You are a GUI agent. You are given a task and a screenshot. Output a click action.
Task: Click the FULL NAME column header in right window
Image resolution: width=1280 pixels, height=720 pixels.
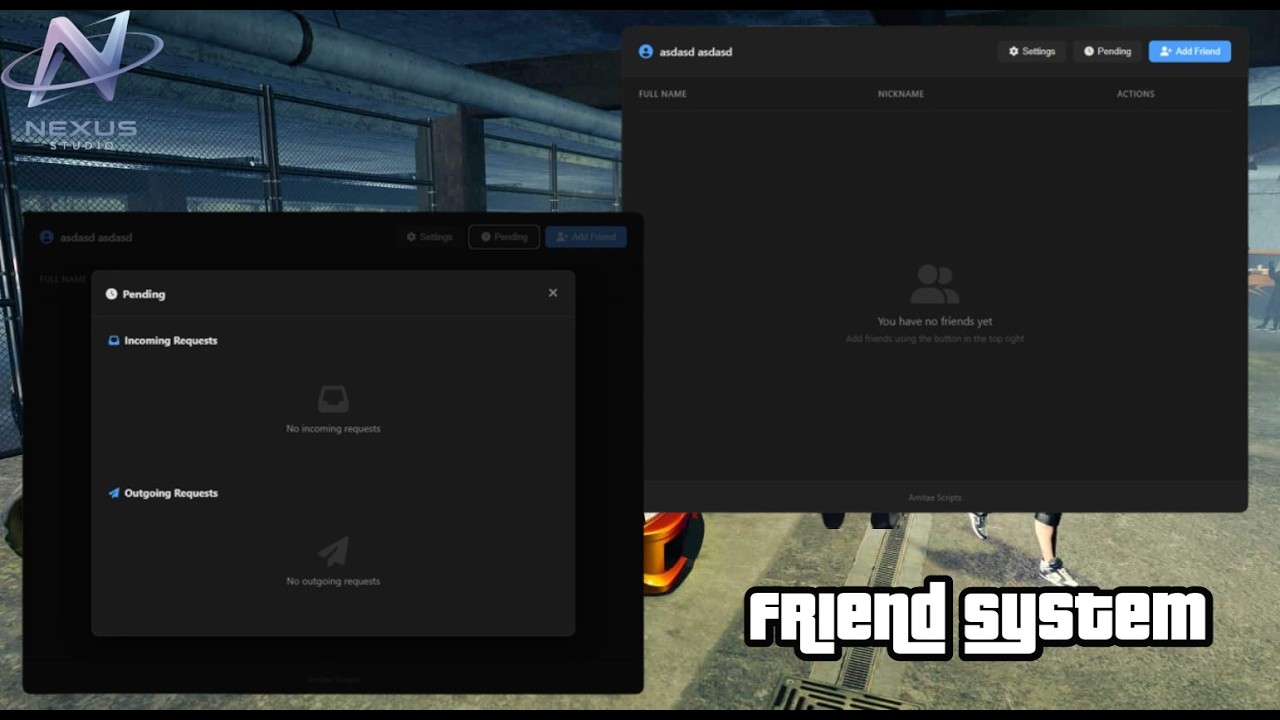[663, 94]
